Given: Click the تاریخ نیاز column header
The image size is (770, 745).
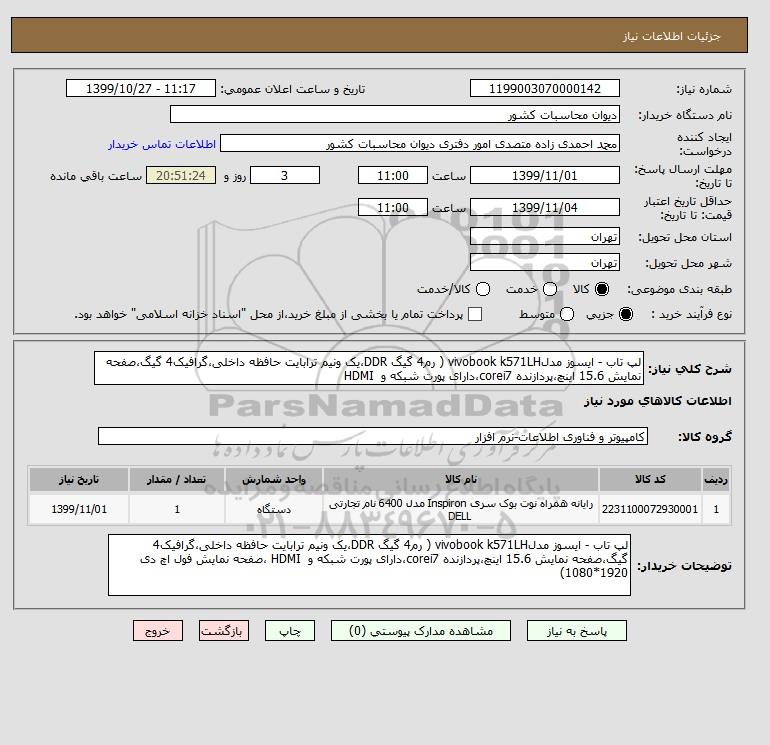Looking at the screenshot, I should click(79, 479).
